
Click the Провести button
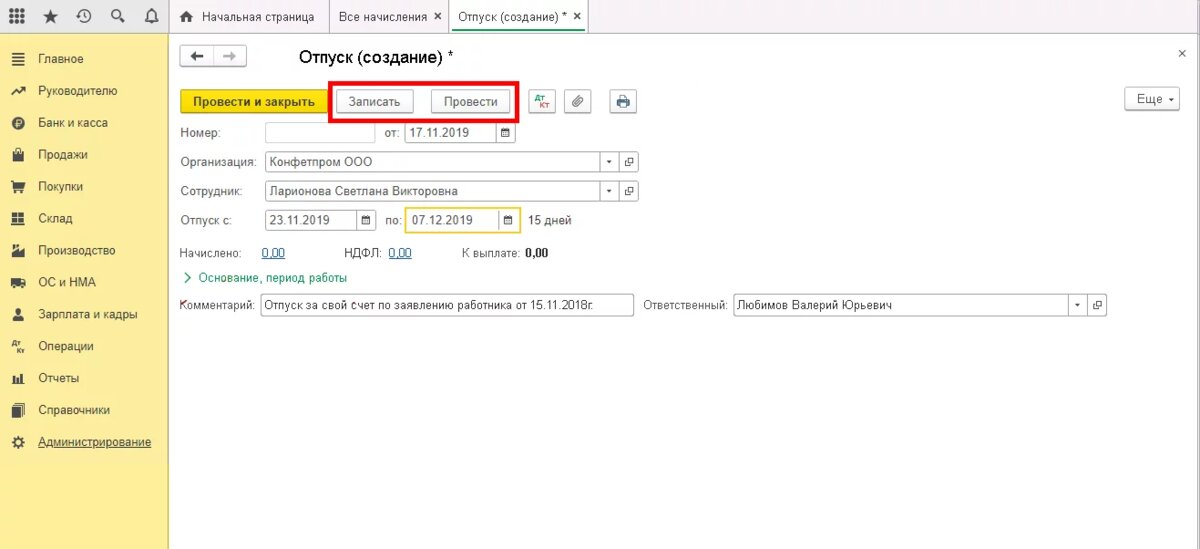tap(470, 101)
